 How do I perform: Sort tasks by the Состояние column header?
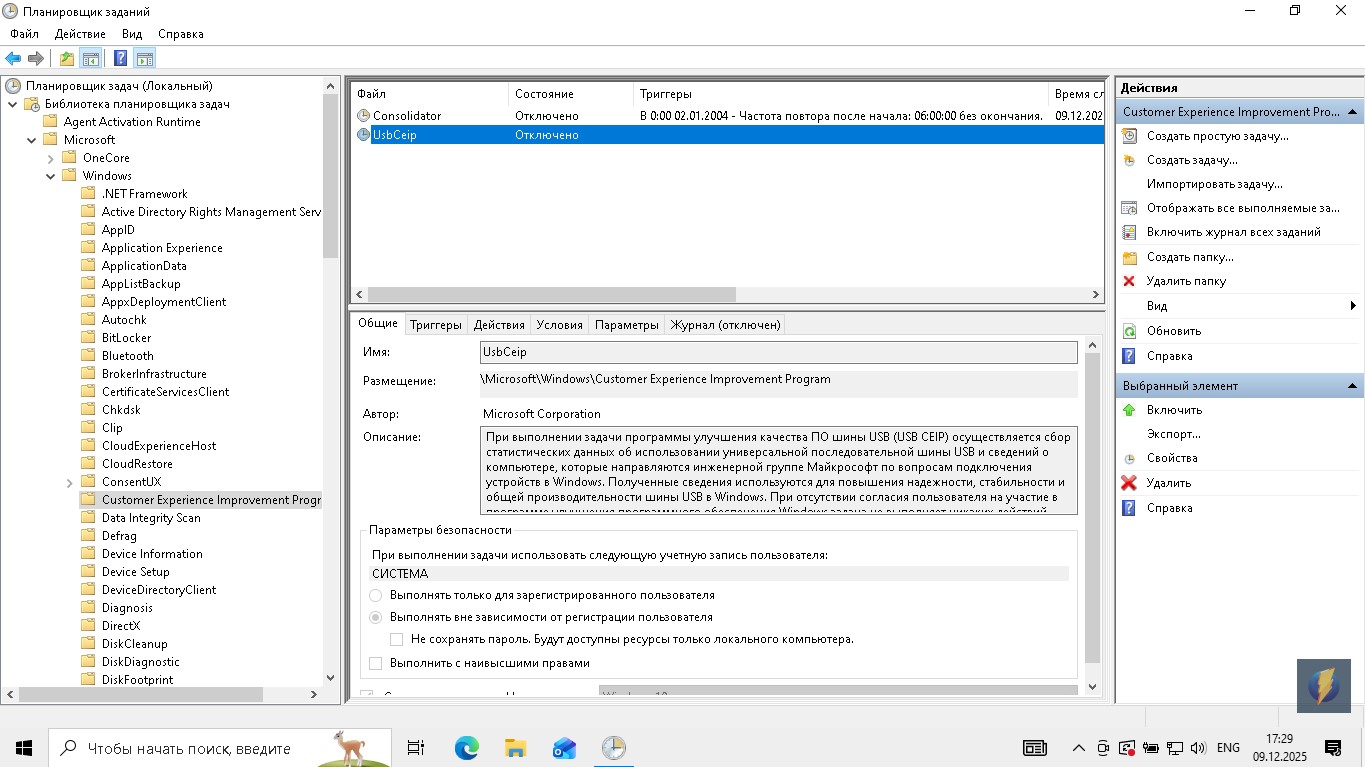[x=571, y=94]
